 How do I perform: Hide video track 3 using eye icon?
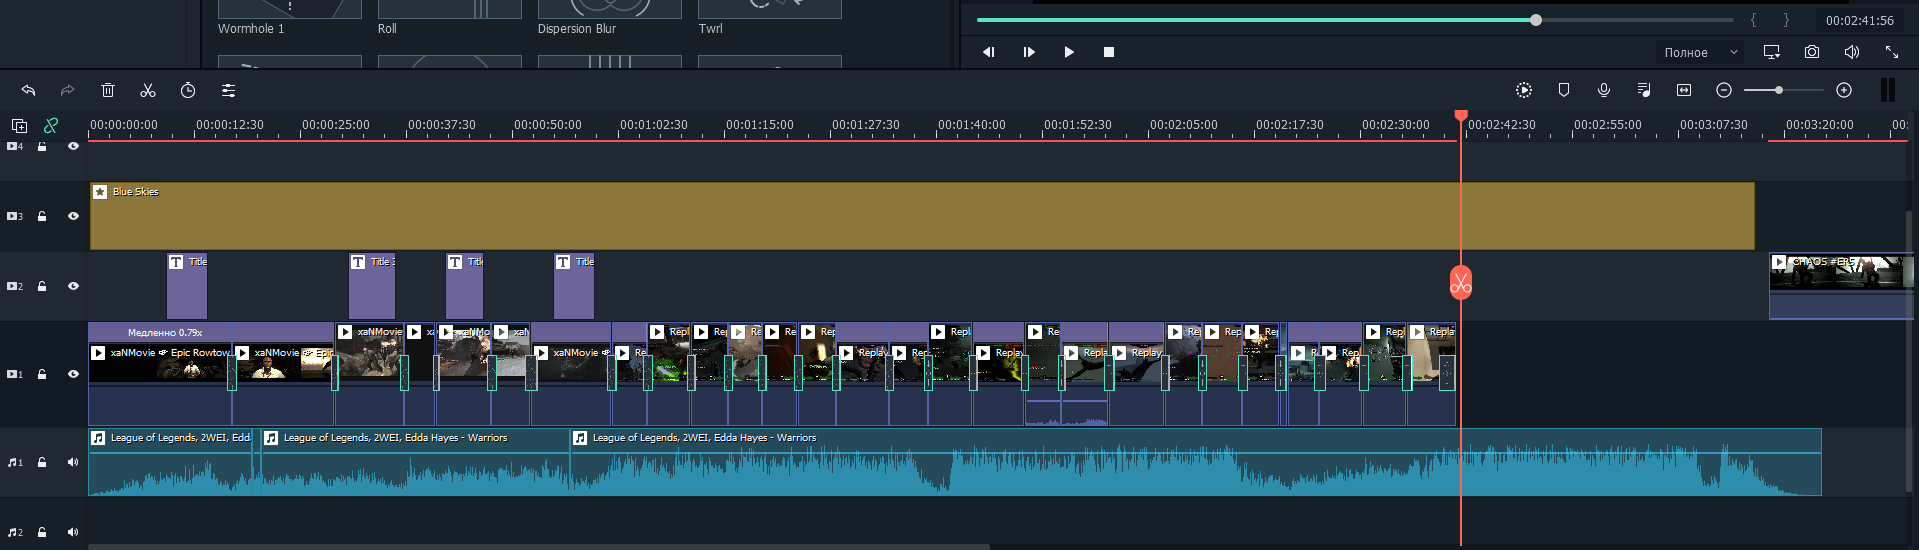pyautogui.click(x=73, y=216)
